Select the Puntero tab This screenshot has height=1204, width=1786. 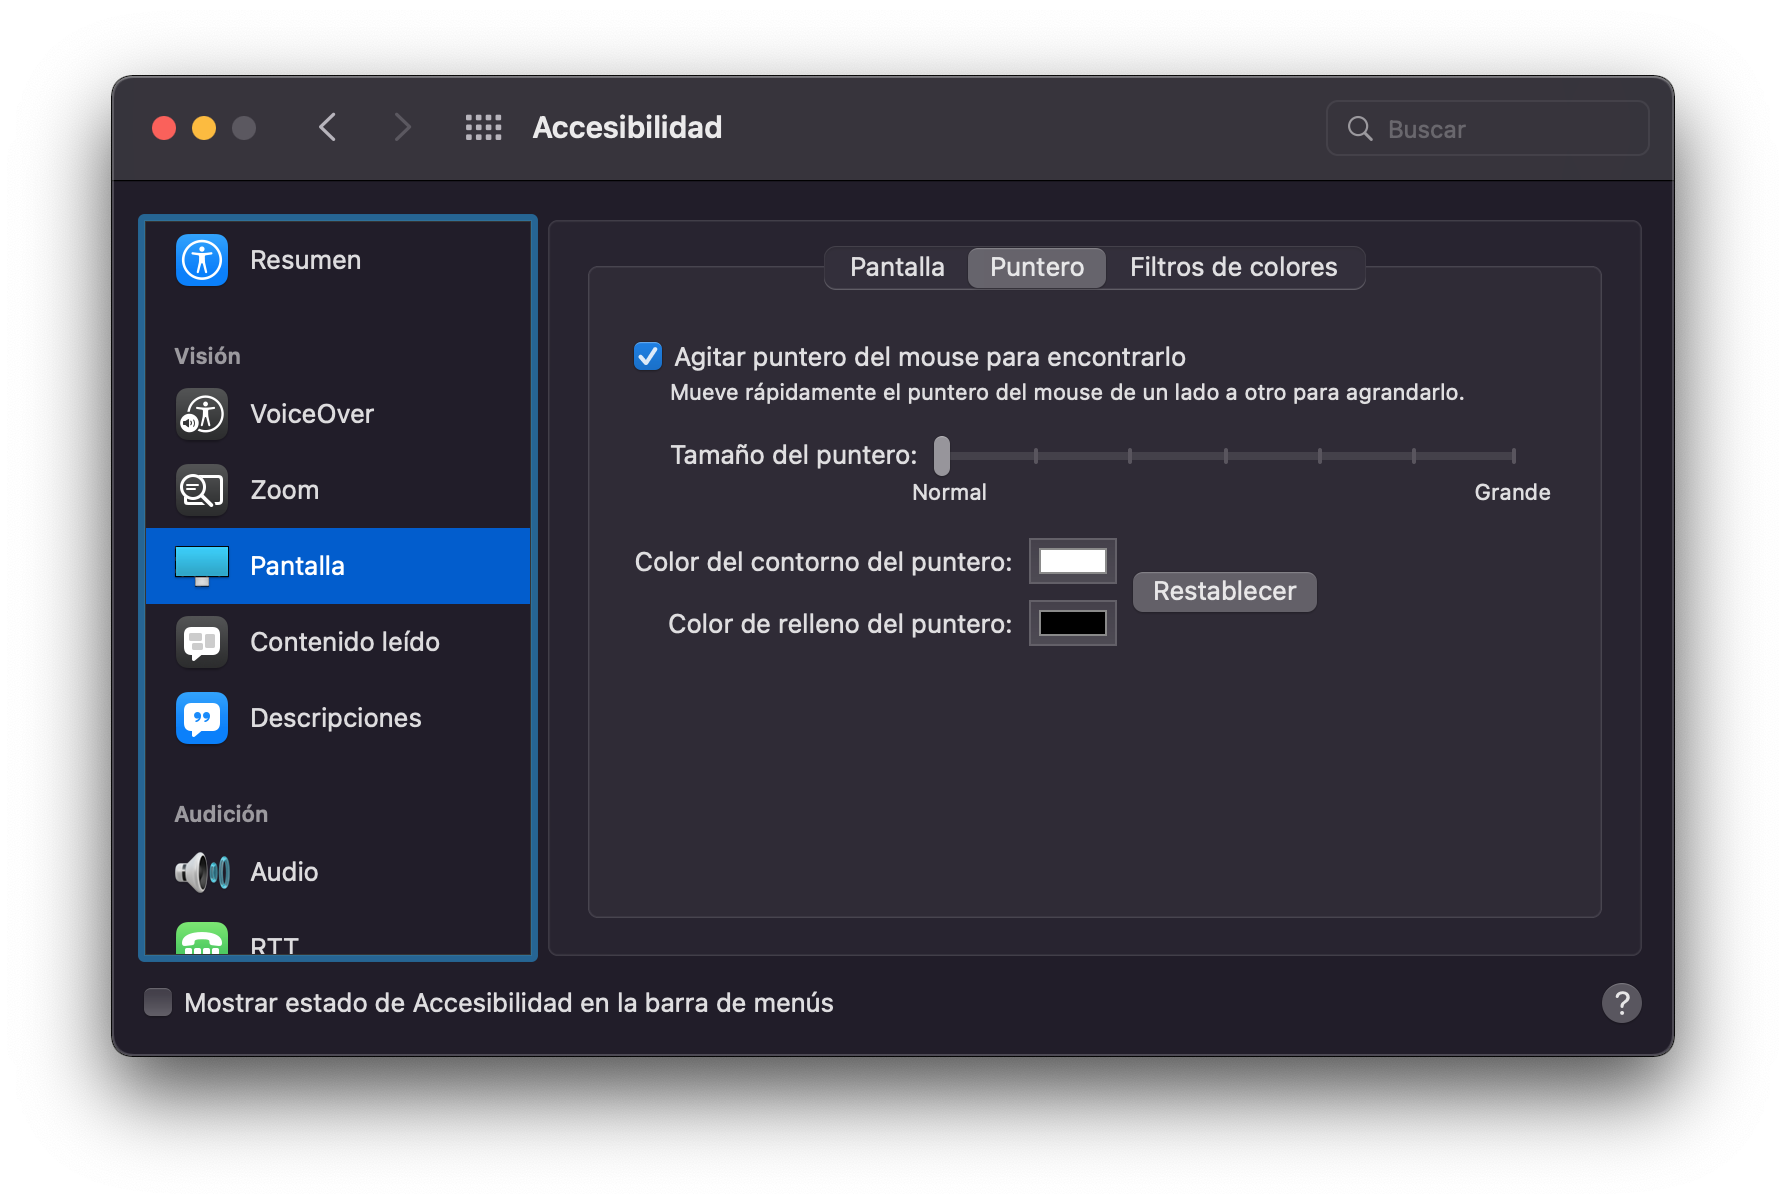pos(1037,267)
